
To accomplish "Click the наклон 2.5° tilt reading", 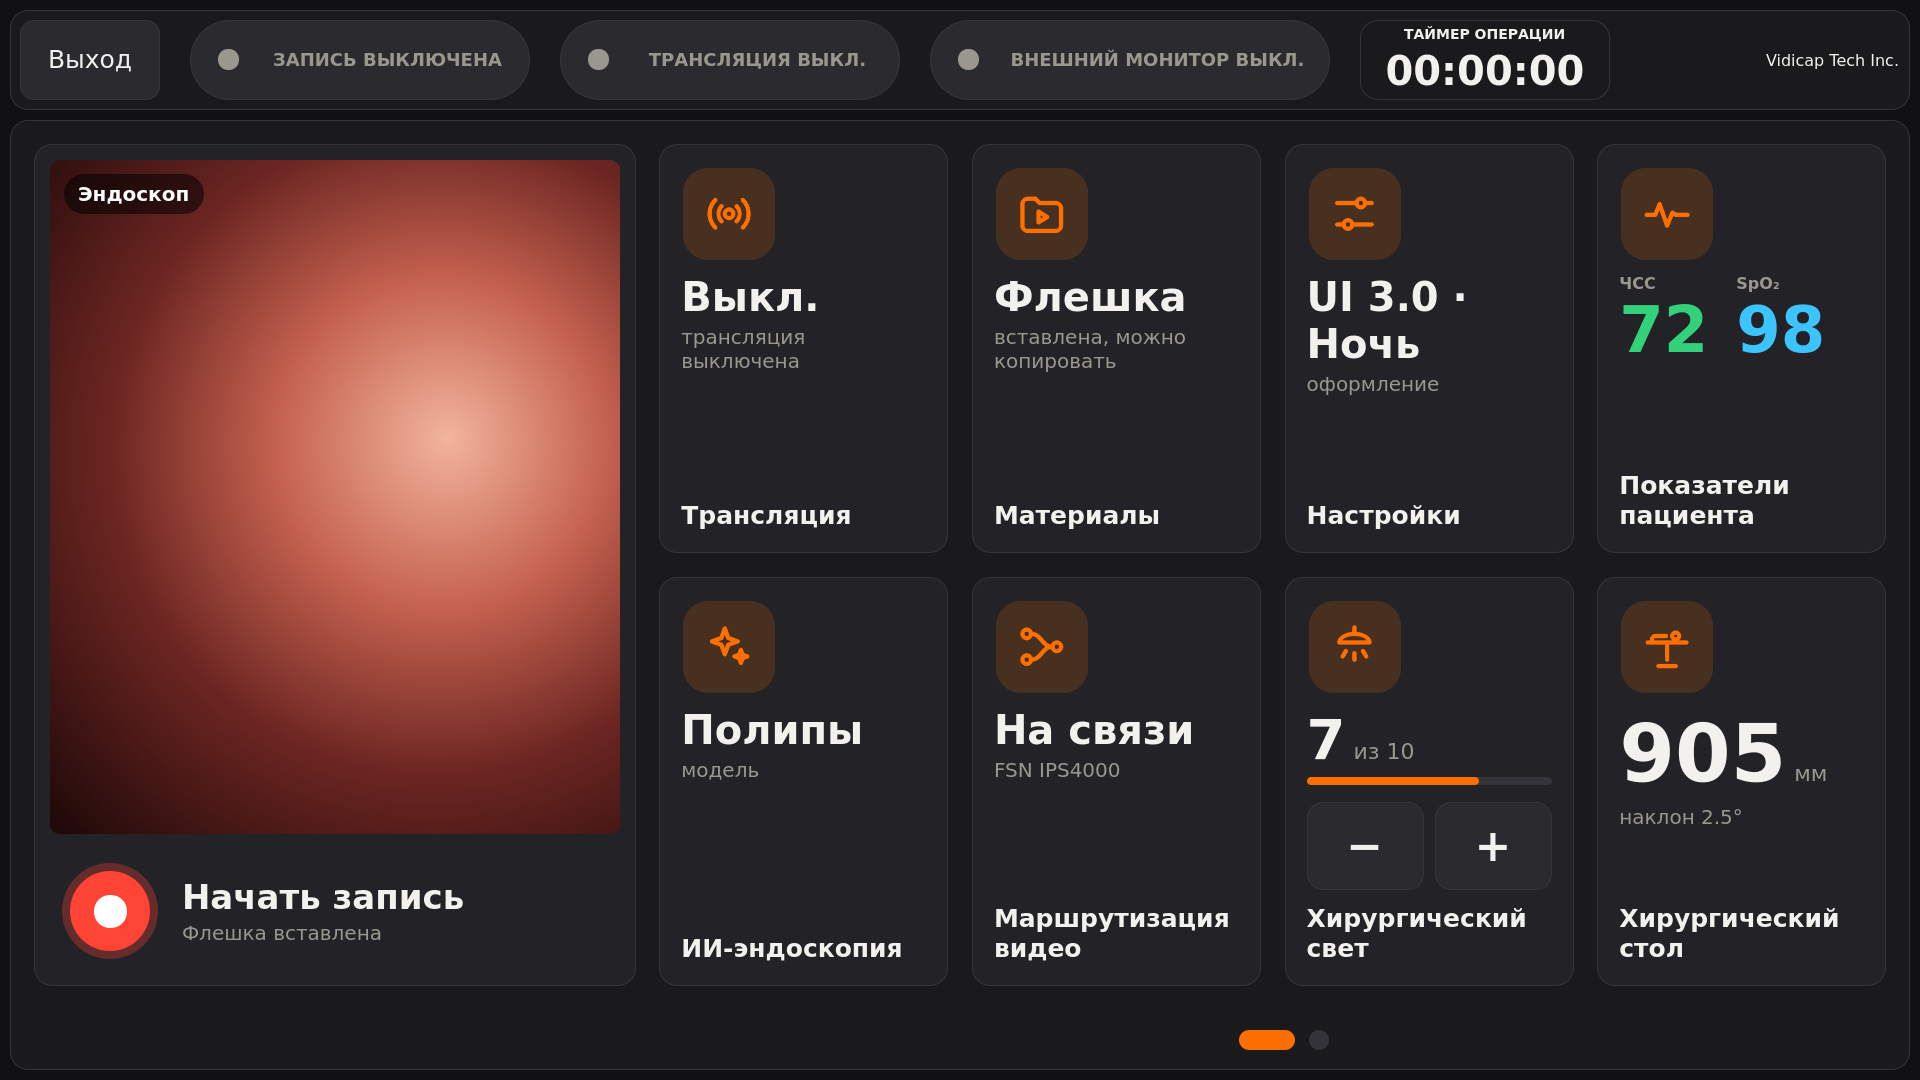I will point(1681,817).
